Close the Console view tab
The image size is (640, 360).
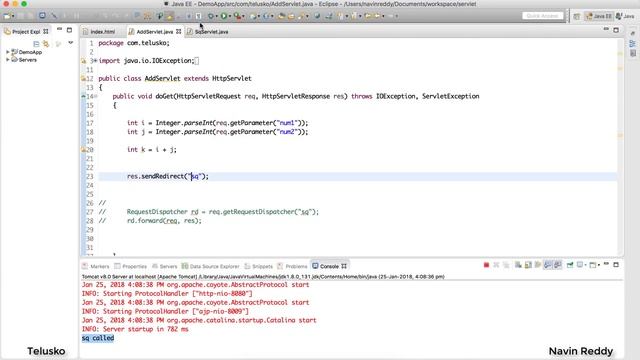click(x=344, y=266)
